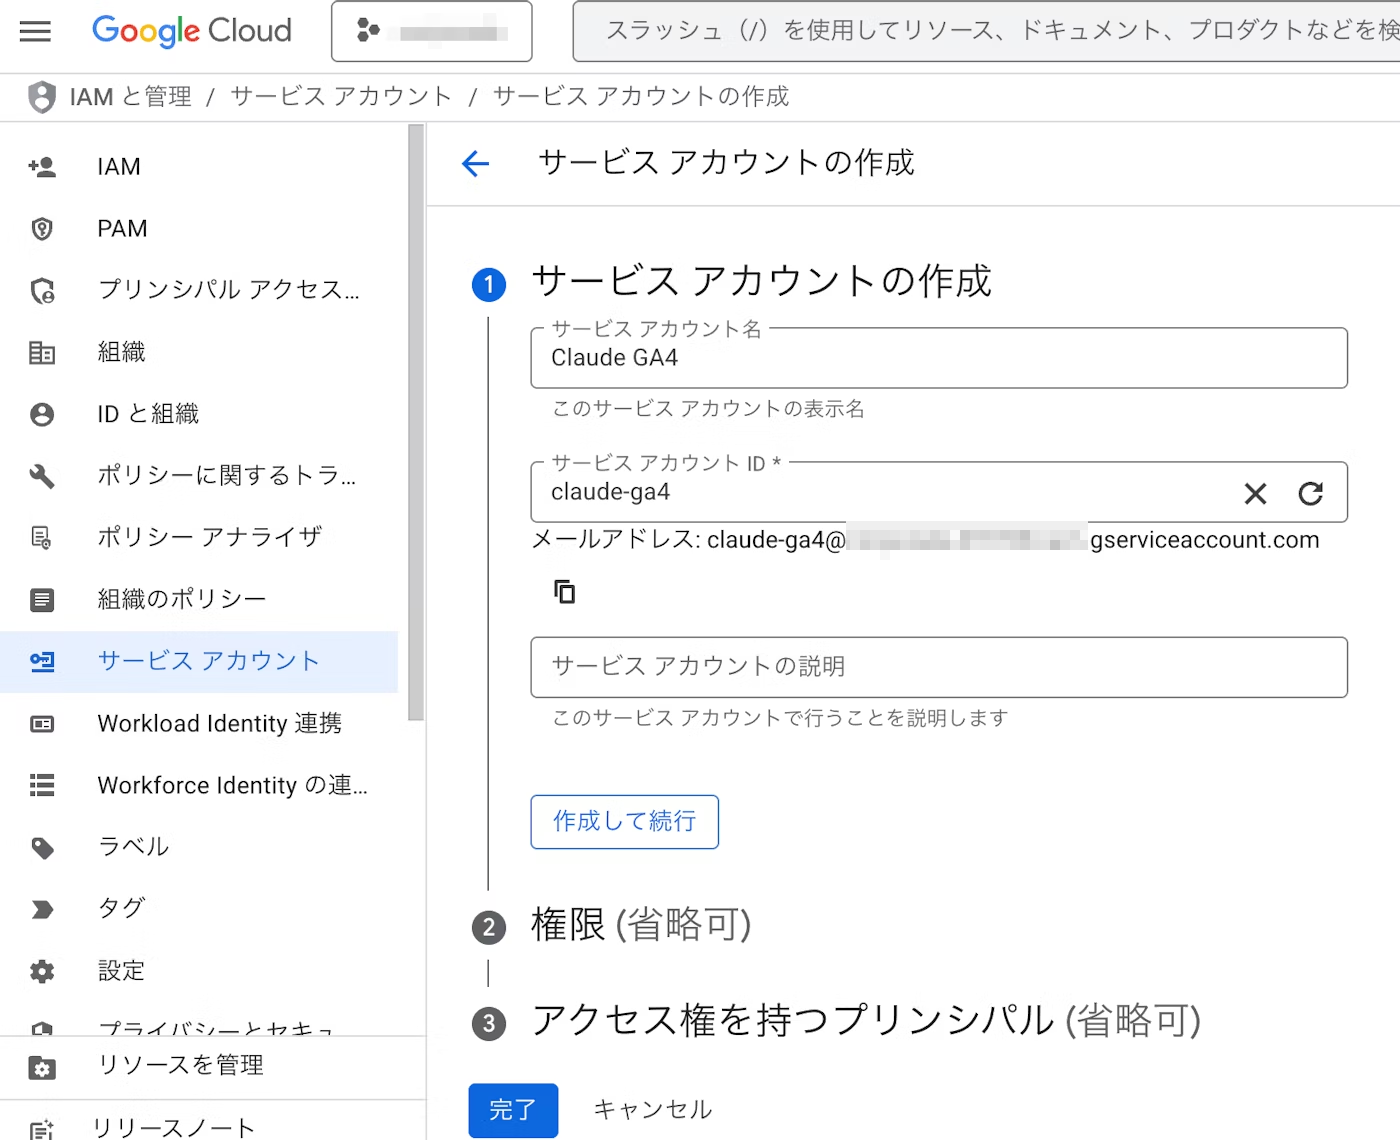
Task: Click the IAM add-person icon
Action: pos(42,167)
